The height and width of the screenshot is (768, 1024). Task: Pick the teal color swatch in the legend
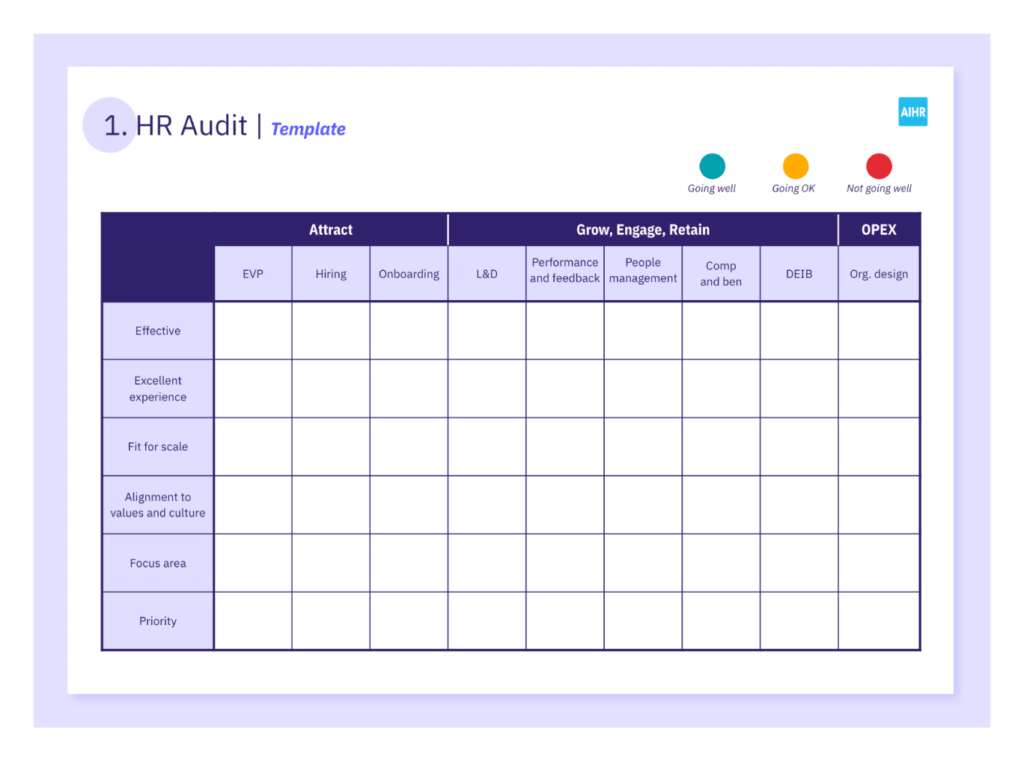coord(711,166)
